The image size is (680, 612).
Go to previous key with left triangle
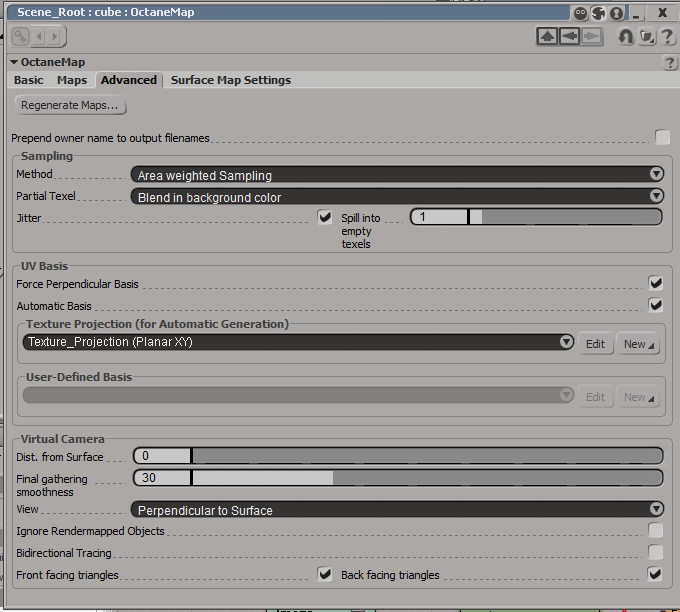click(39, 36)
